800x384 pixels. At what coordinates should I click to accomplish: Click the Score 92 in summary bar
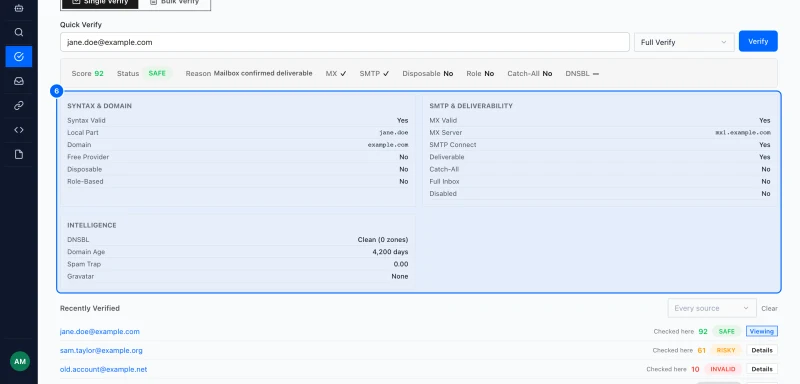tap(87, 73)
